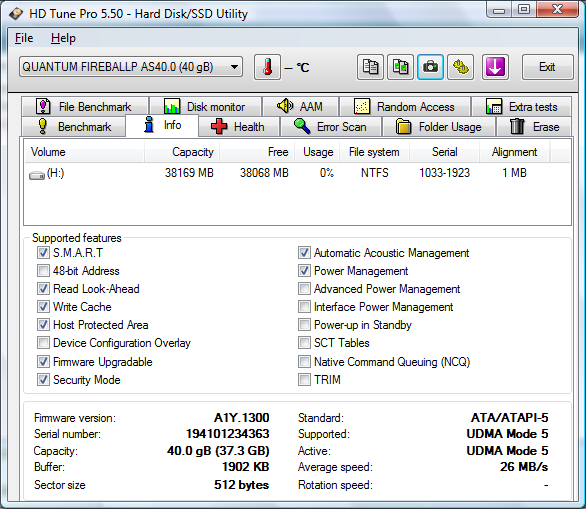Toggle the Read Look-Ahead checkbox

point(43,289)
